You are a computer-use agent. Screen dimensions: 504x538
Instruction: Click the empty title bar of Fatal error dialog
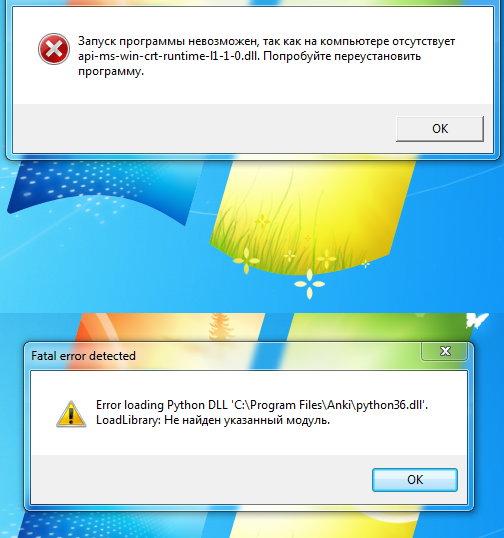pos(278,356)
